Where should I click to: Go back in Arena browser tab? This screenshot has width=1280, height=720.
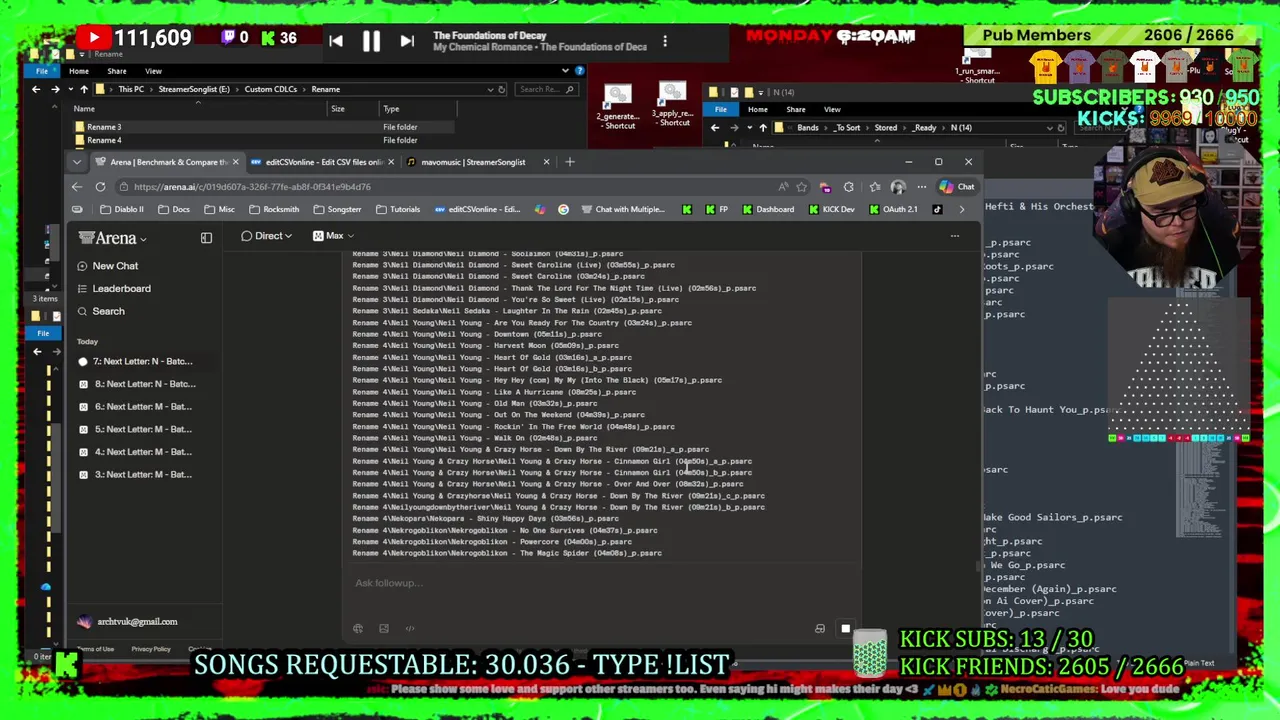pyautogui.click(x=77, y=187)
